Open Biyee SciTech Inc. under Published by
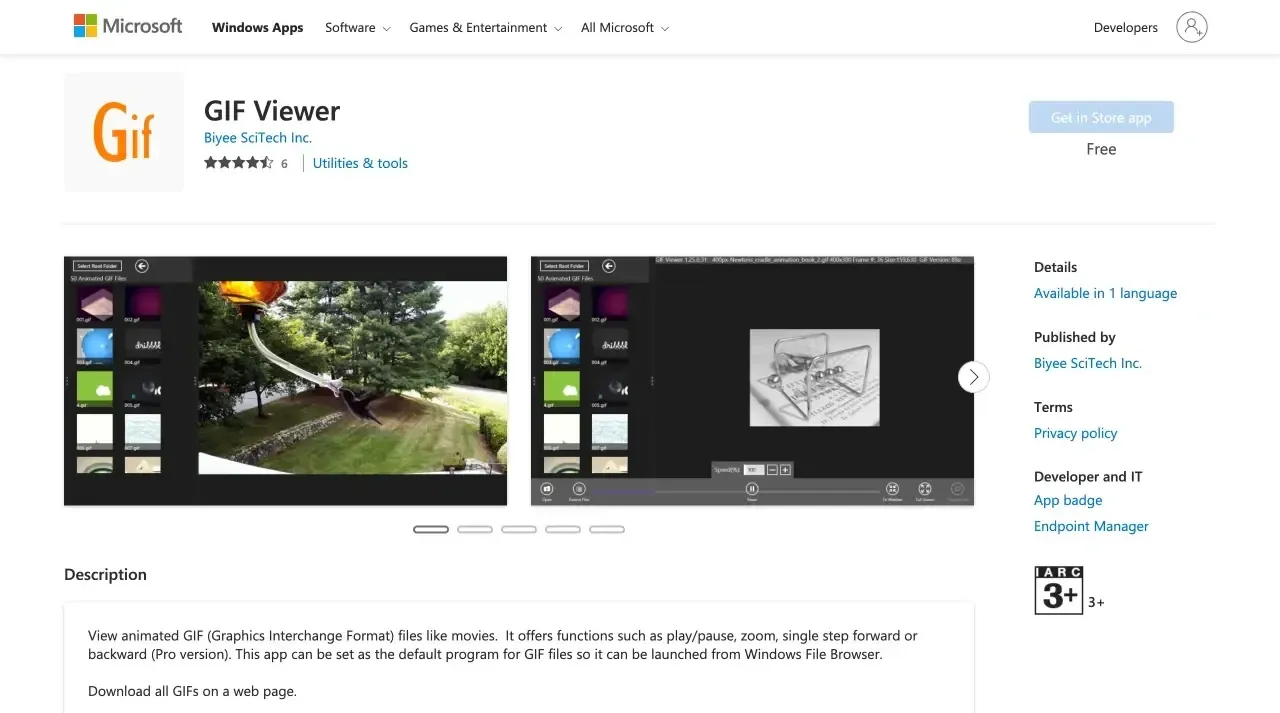The image size is (1280, 713). (x=1088, y=363)
